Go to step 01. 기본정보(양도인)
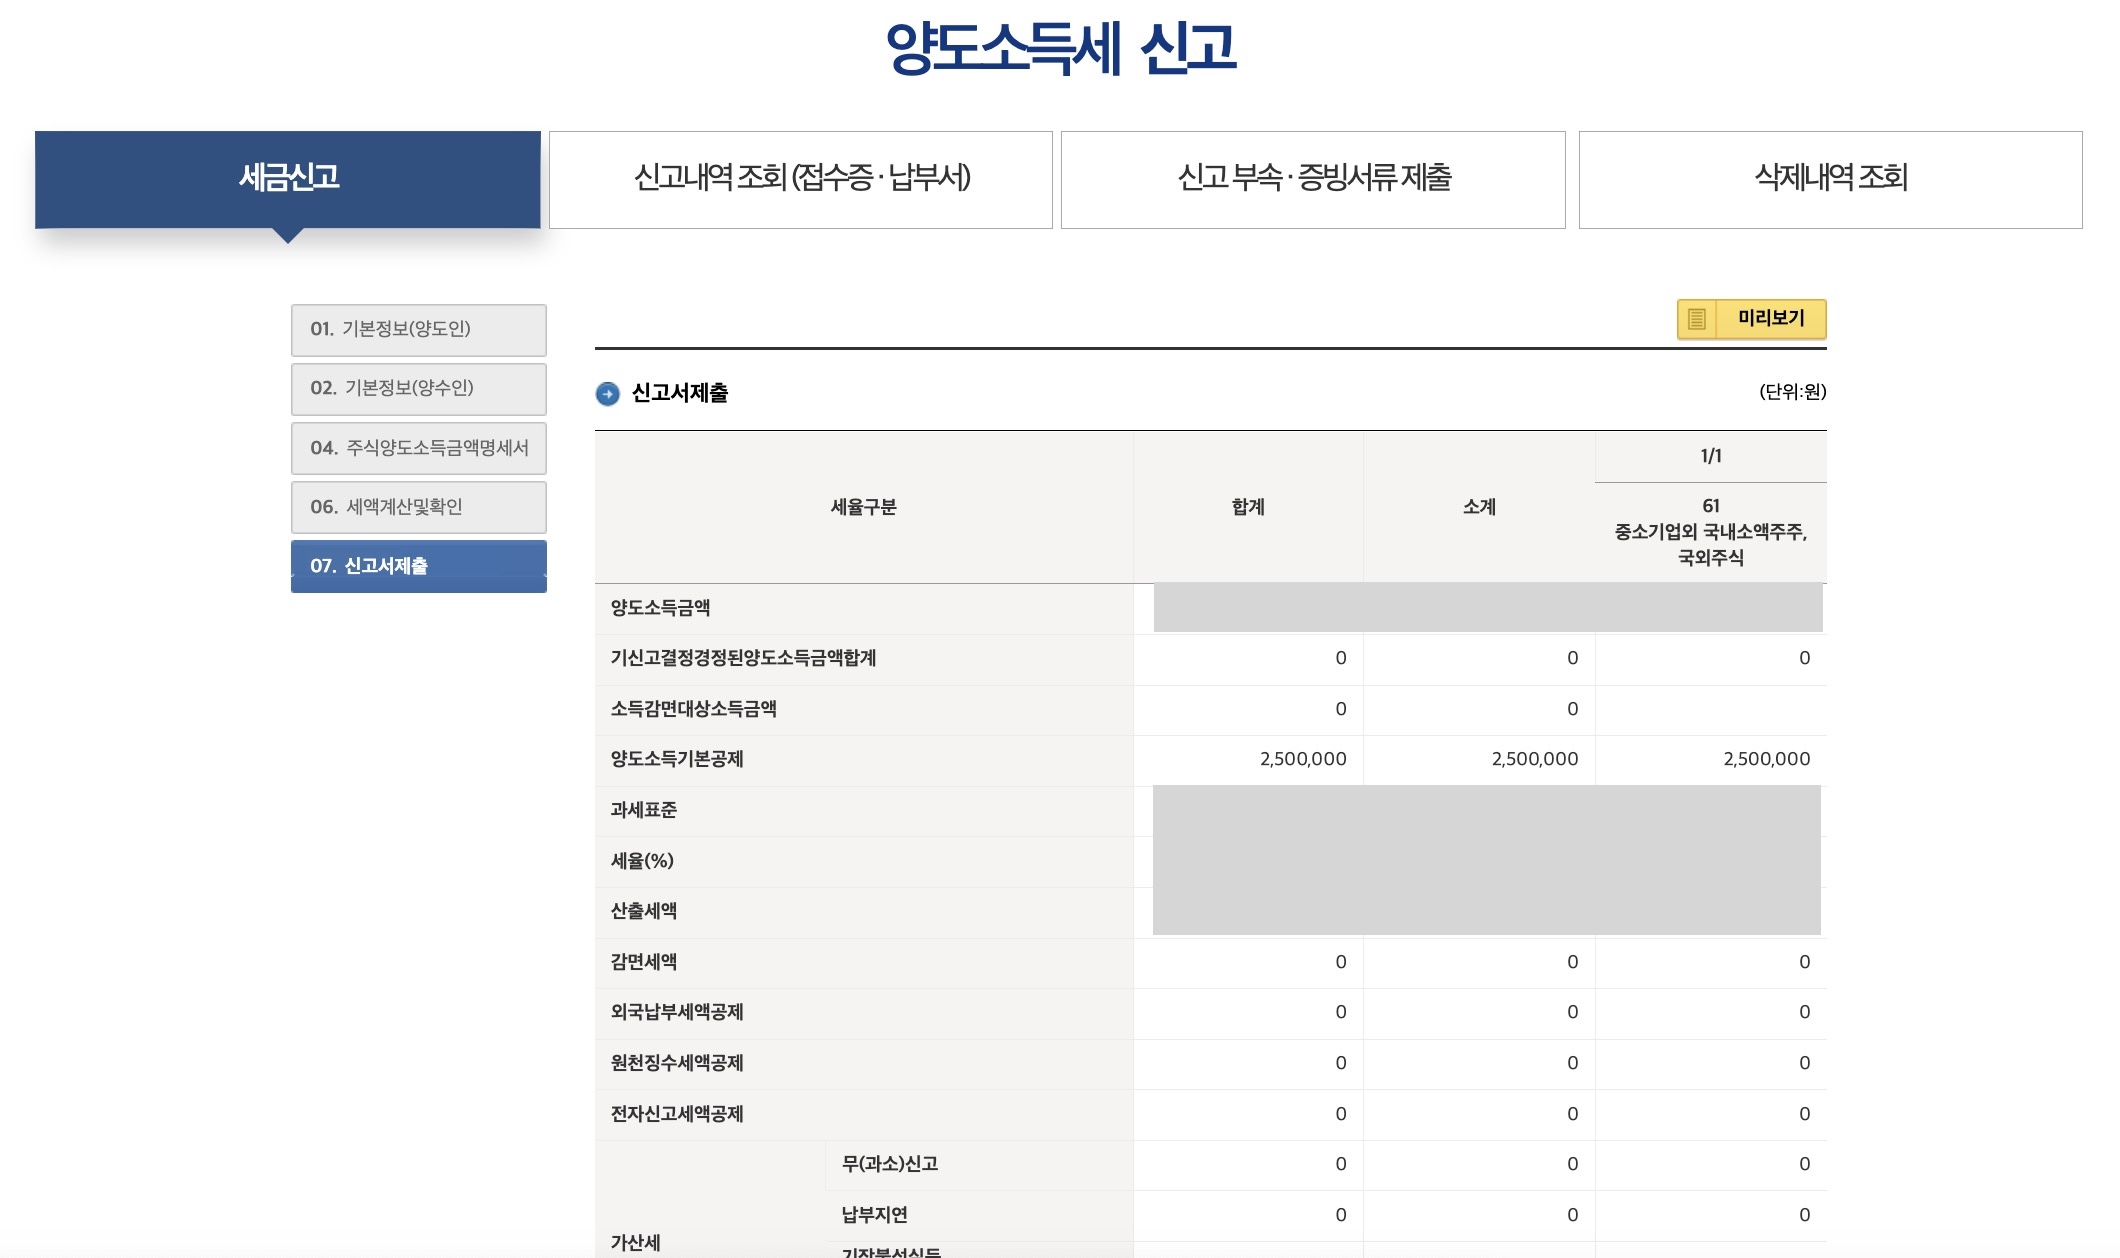Screen dimensions: 2120x1258 (418, 330)
